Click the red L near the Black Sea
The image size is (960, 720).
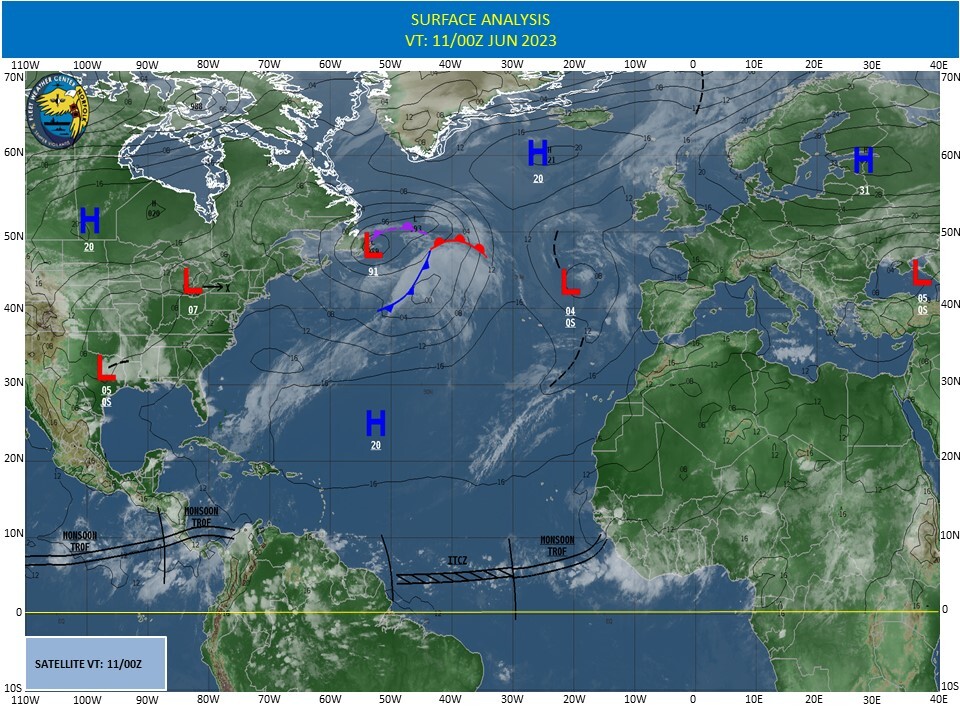click(921, 271)
